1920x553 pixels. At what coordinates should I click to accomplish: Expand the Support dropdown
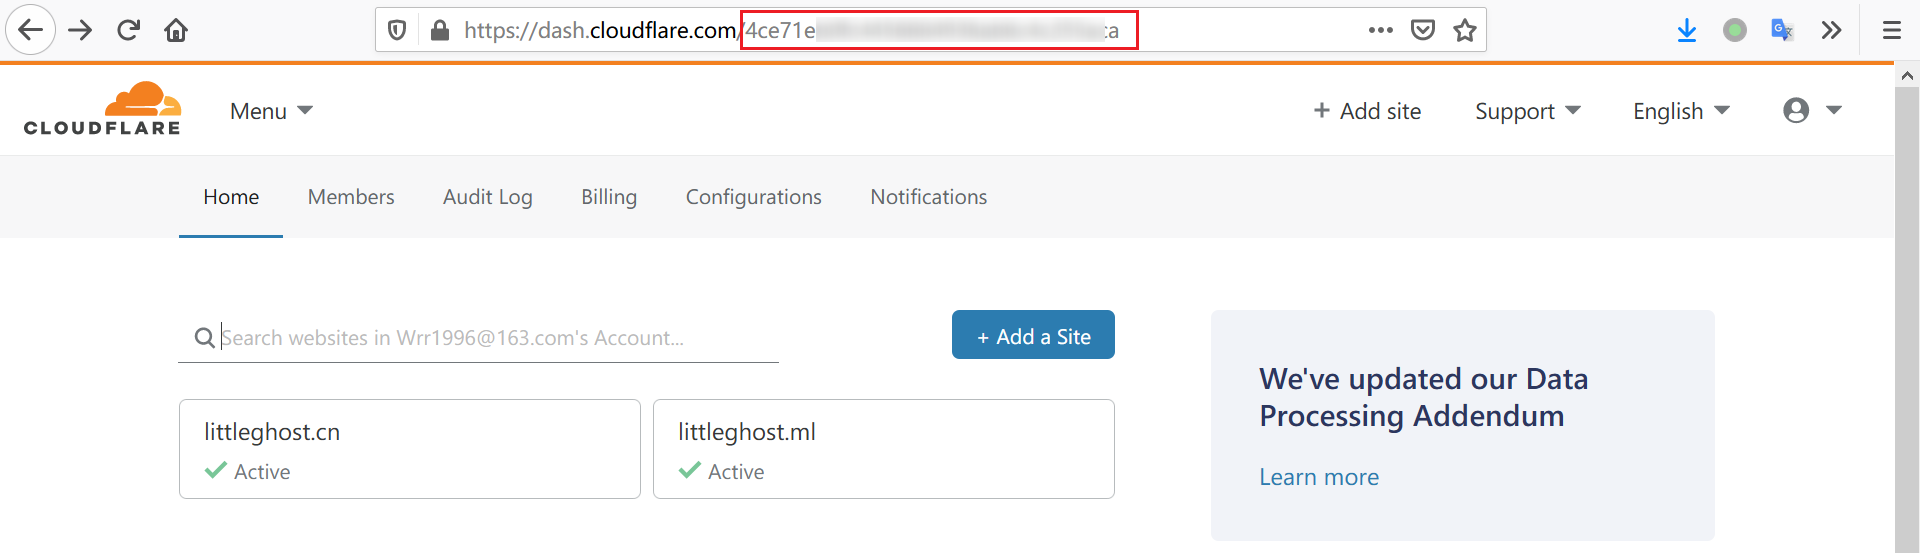(x=1527, y=111)
